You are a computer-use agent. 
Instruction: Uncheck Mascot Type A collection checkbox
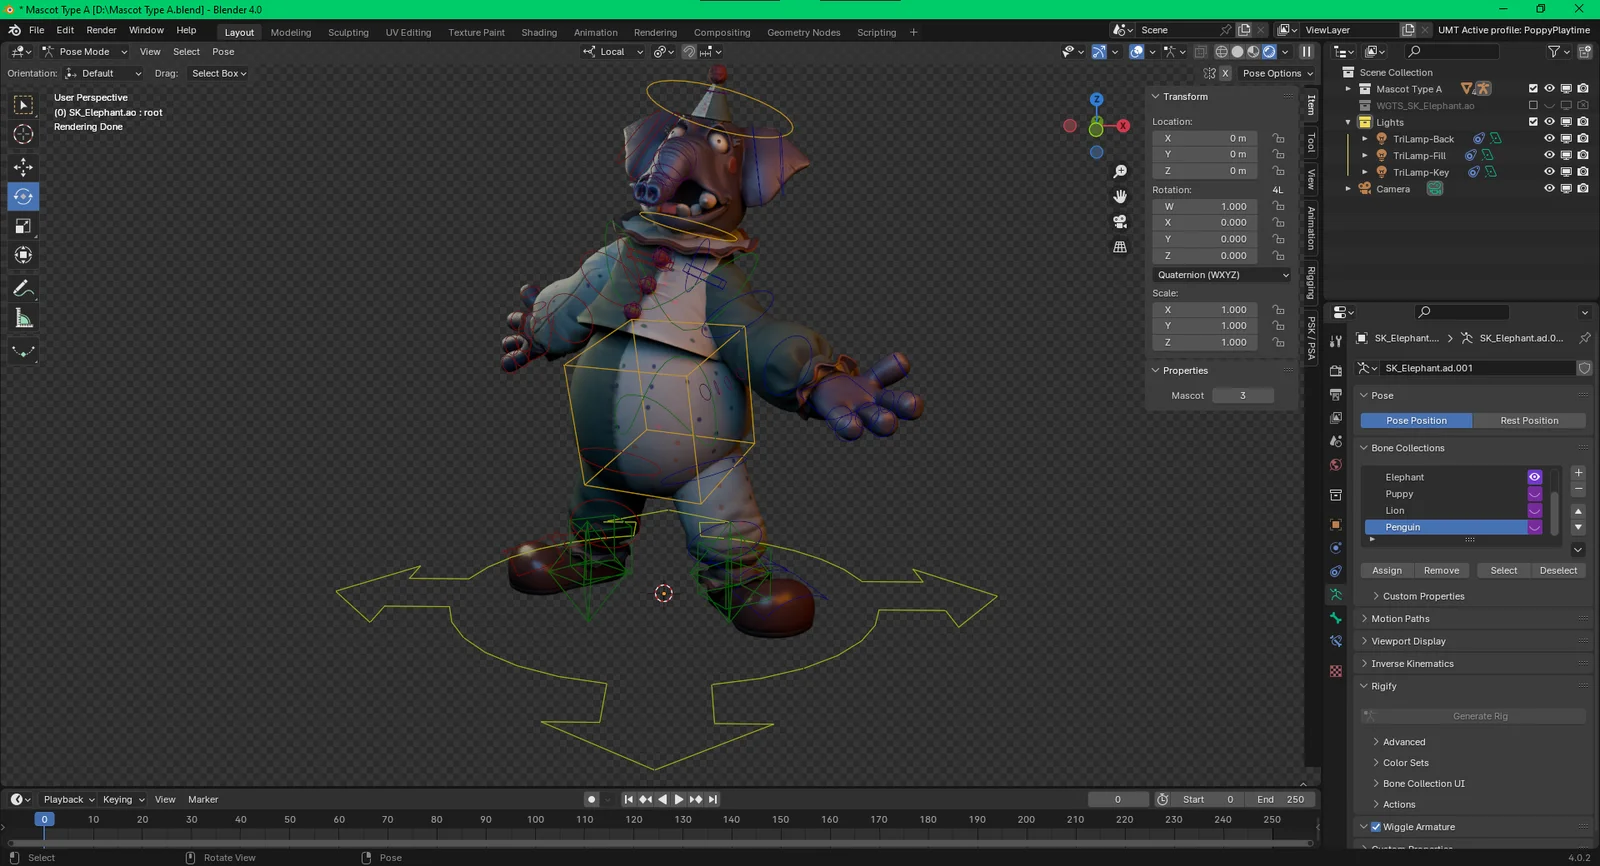1533,89
